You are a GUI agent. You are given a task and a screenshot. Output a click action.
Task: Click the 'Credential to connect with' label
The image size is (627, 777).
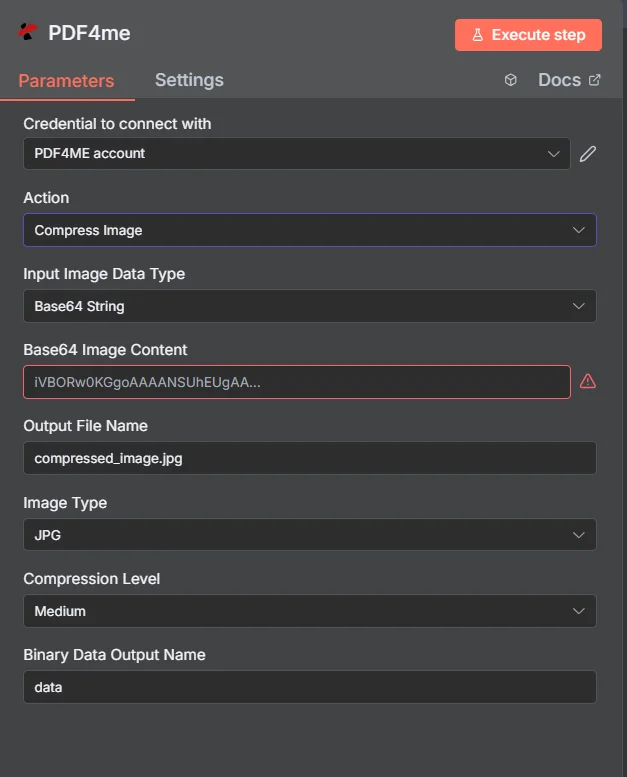click(117, 124)
